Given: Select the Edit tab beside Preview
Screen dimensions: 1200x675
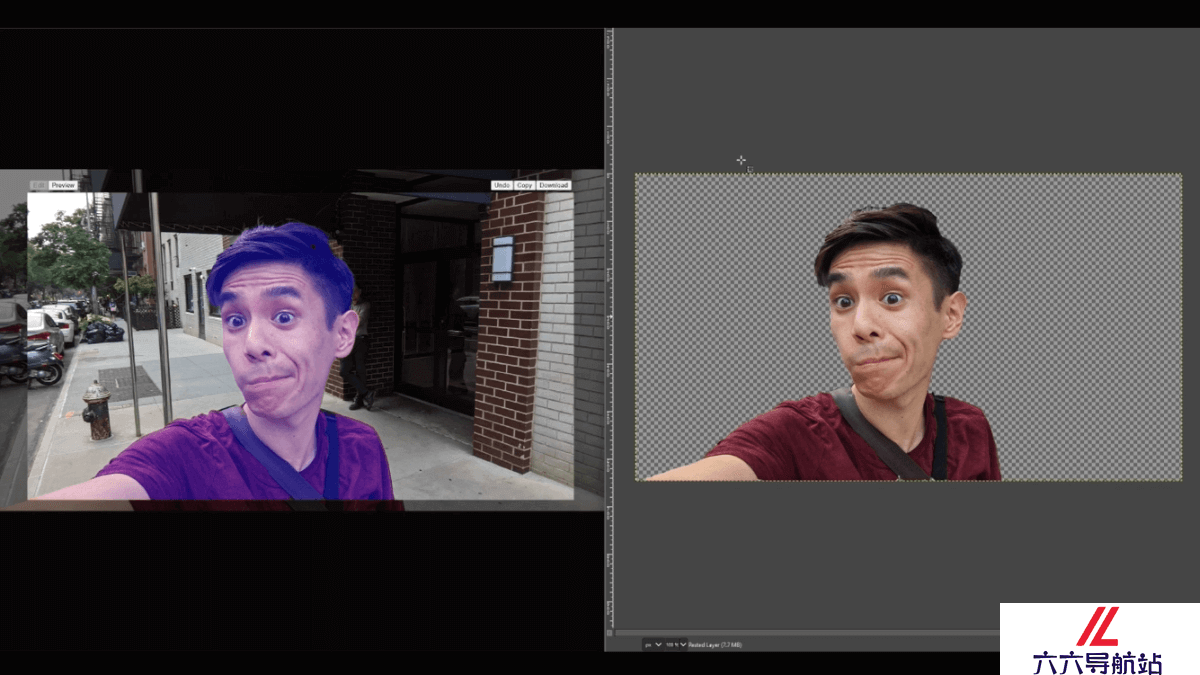Looking at the screenshot, I should coord(39,185).
